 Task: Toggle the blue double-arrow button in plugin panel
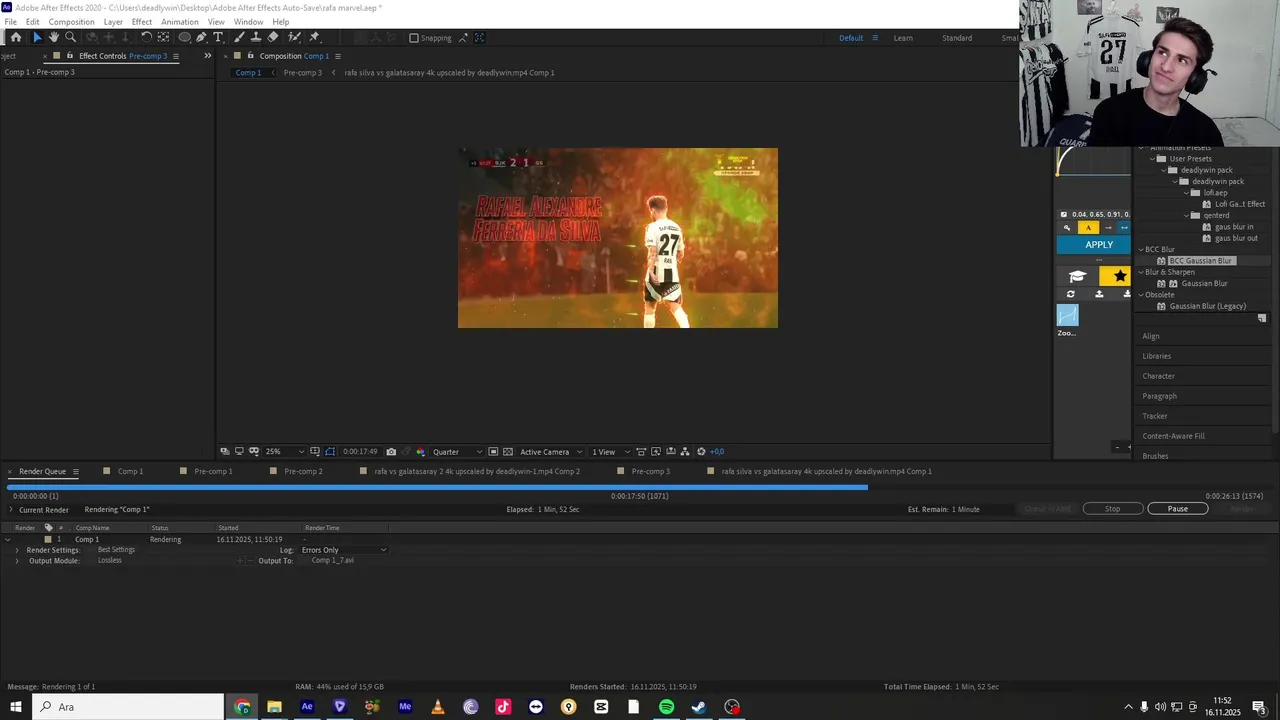1124,228
